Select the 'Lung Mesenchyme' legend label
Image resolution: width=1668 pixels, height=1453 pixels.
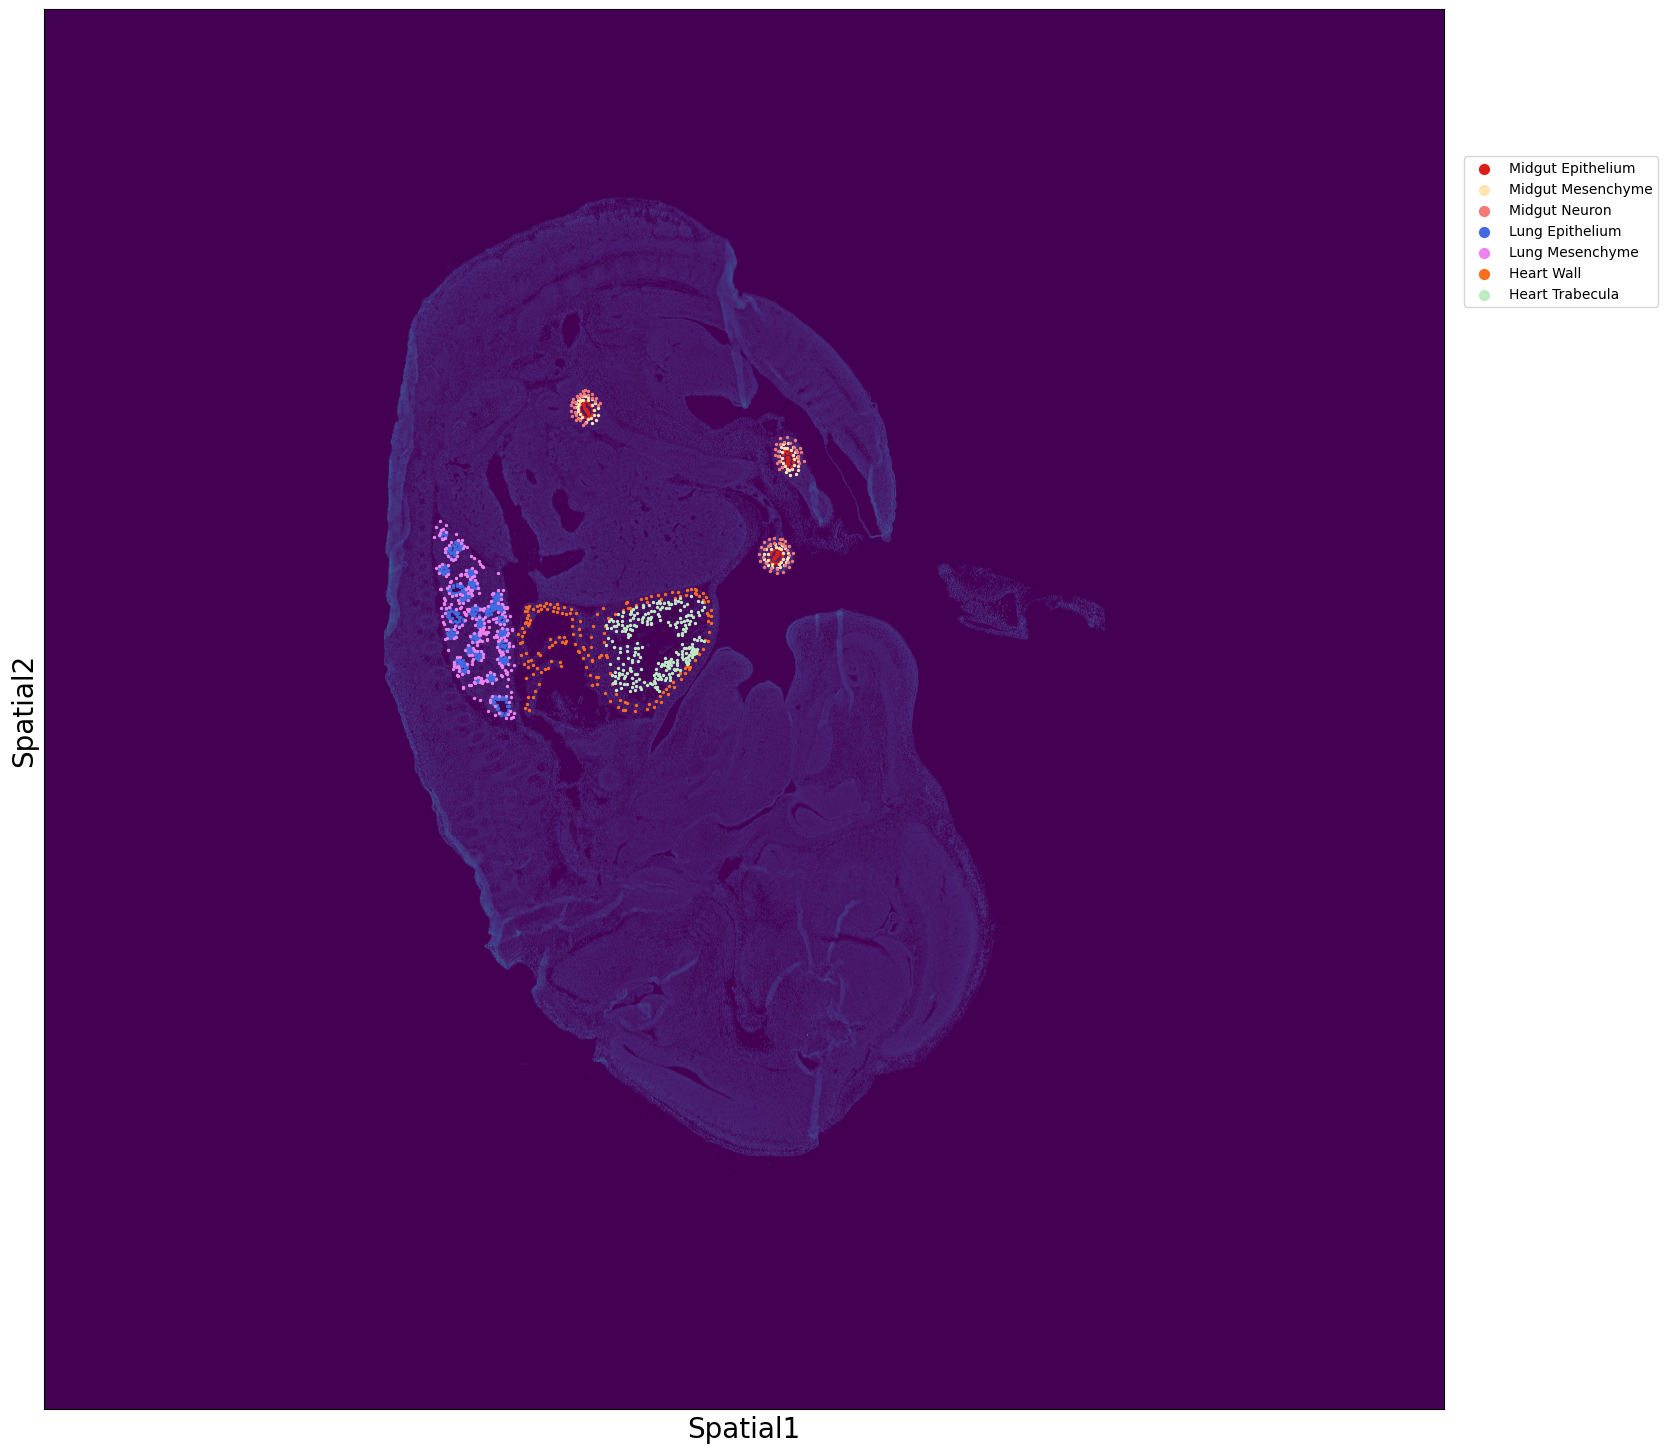[1573, 253]
